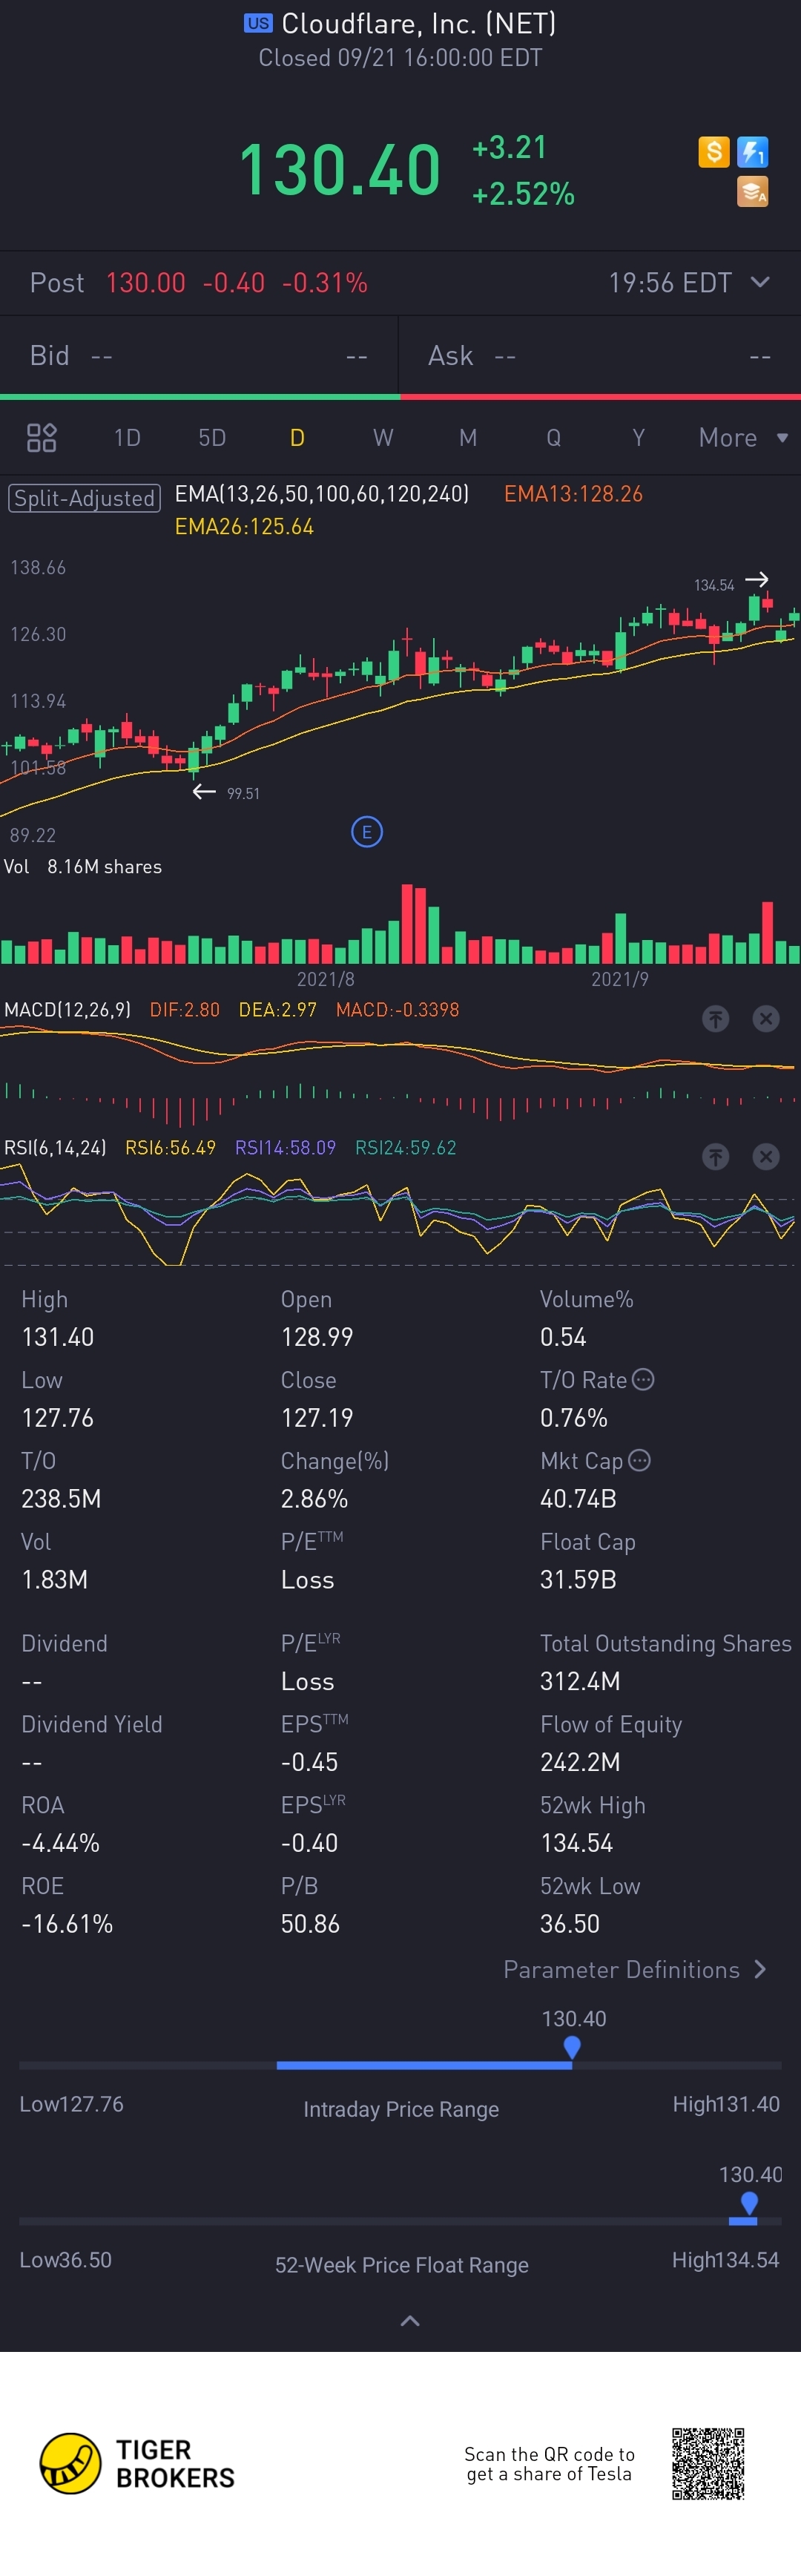The height and width of the screenshot is (2576, 801).
Task: Tap the 130.40 last price
Action: coord(340,169)
